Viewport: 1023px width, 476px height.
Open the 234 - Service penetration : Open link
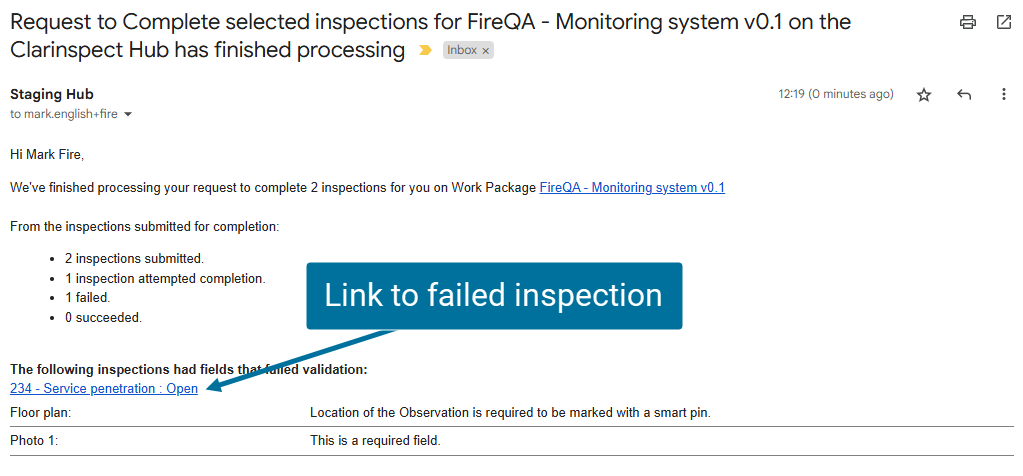[104, 389]
